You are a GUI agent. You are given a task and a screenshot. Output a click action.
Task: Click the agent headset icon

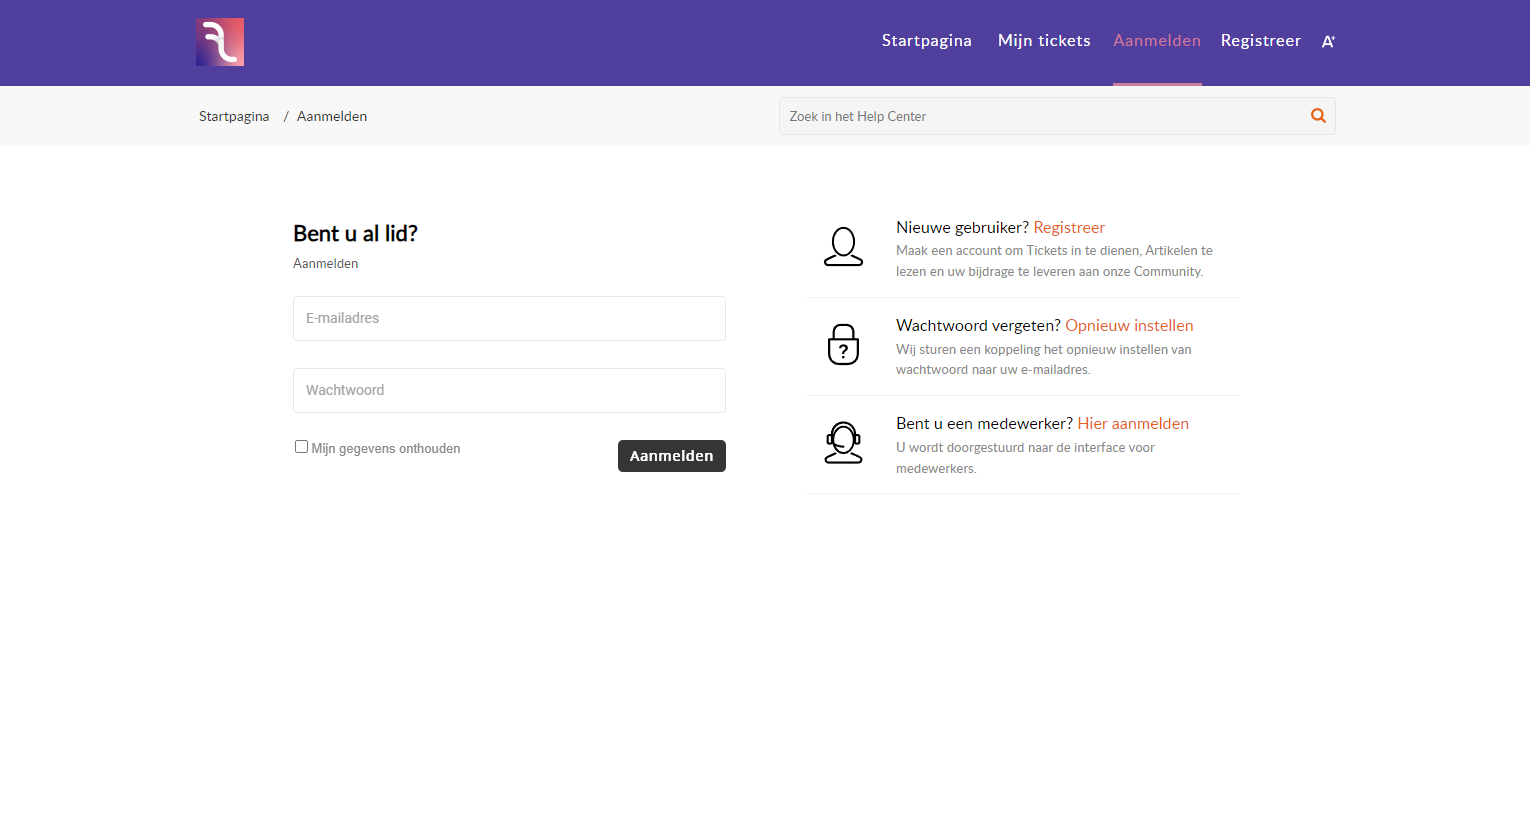843,443
